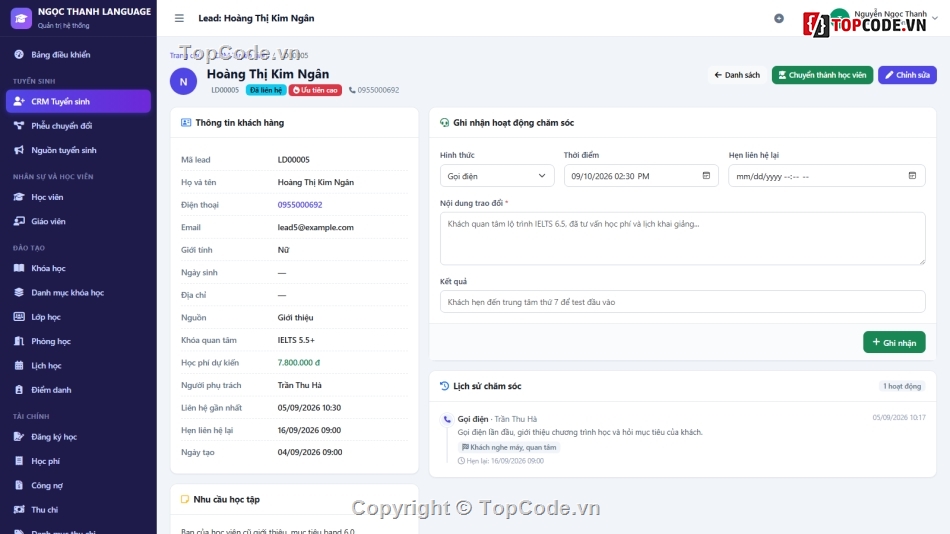Click the Ngọc Thanh Language logo icon
The image size is (950, 534).
(x=21, y=18)
